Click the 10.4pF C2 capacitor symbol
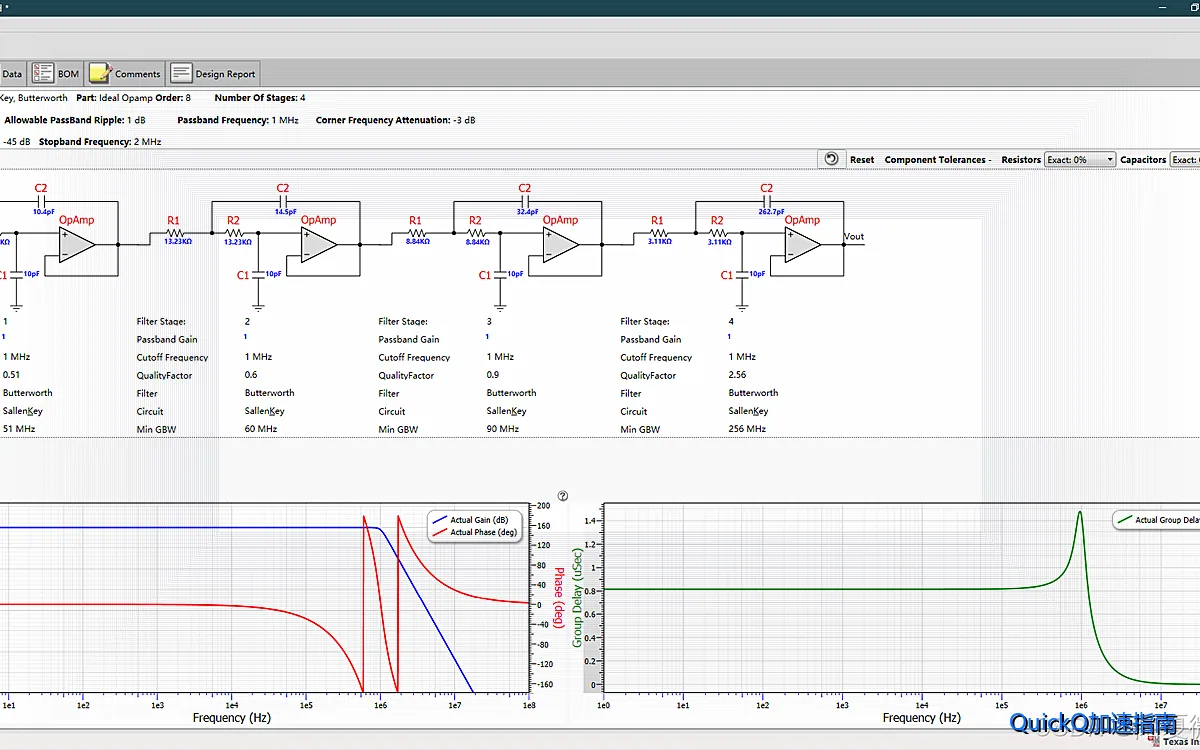 click(x=41, y=201)
